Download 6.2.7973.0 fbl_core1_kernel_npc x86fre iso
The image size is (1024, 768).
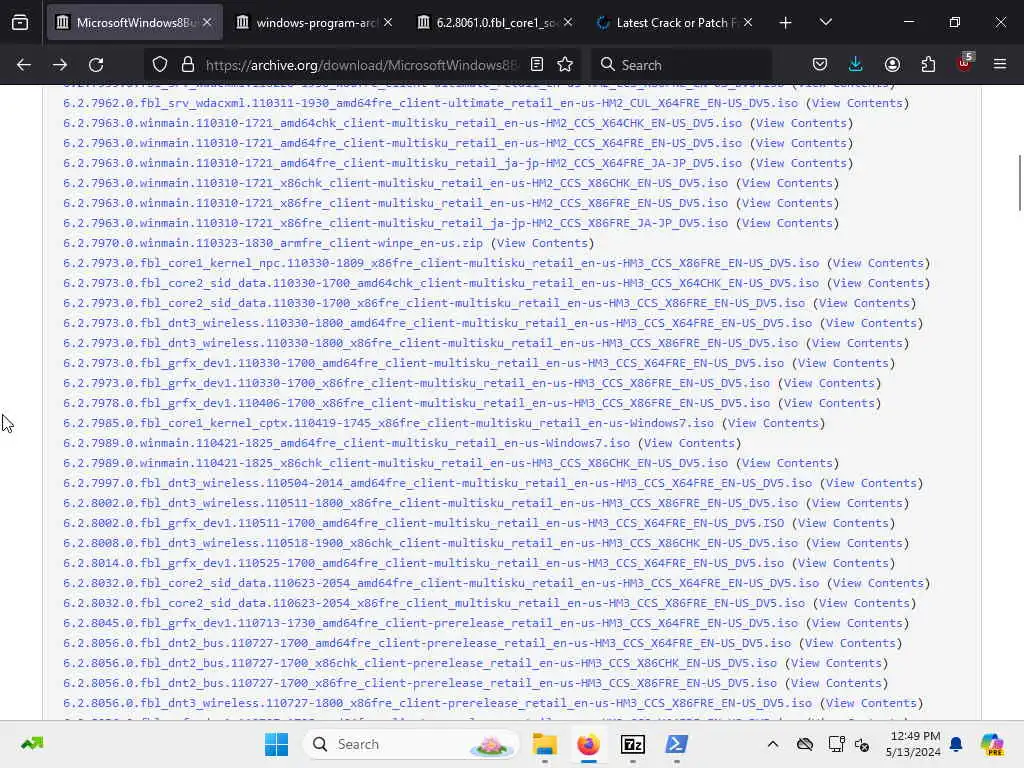[x=441, y=263]
